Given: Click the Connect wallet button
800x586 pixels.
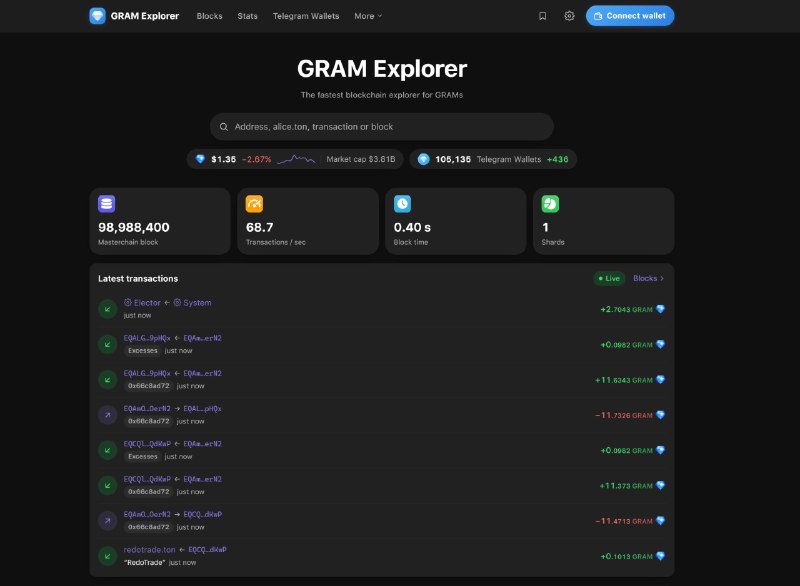Looking at the screenshot, I should tap(630, 16).
